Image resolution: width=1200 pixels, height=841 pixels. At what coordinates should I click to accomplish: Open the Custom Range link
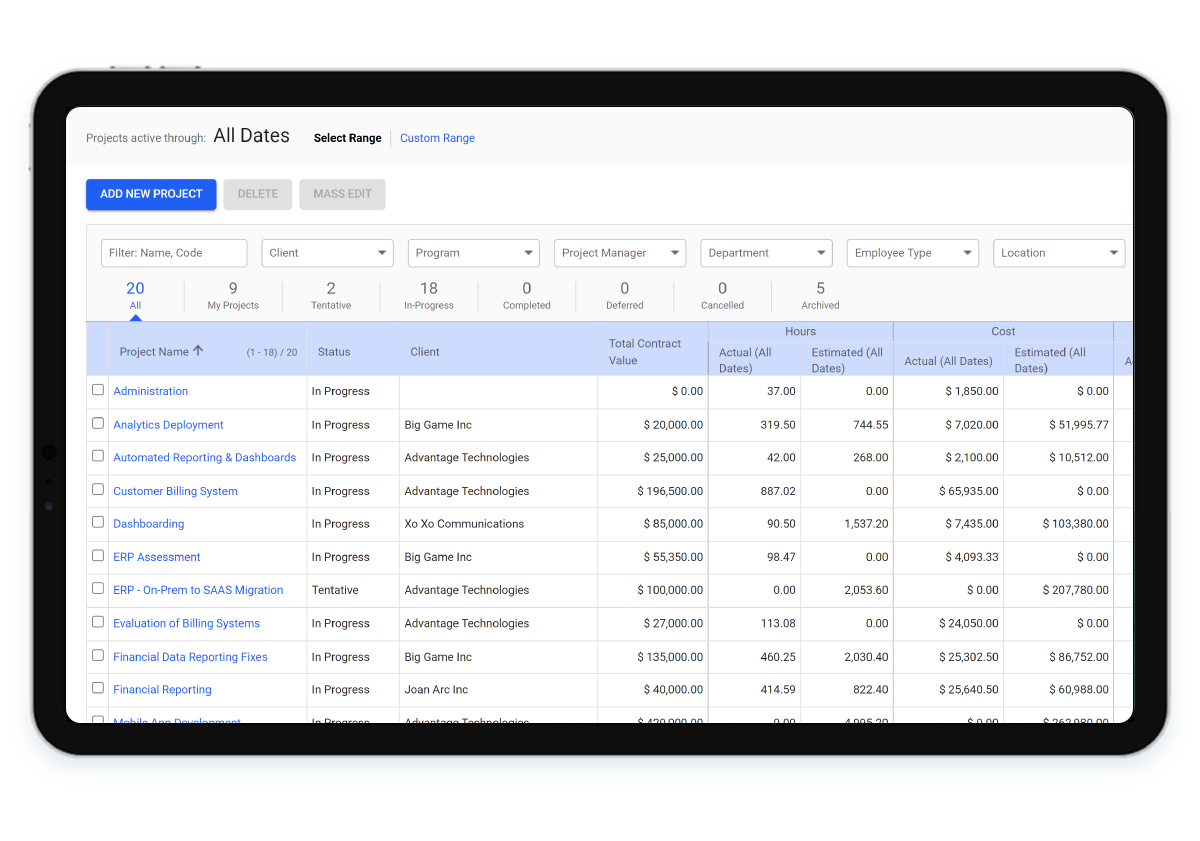437,138
